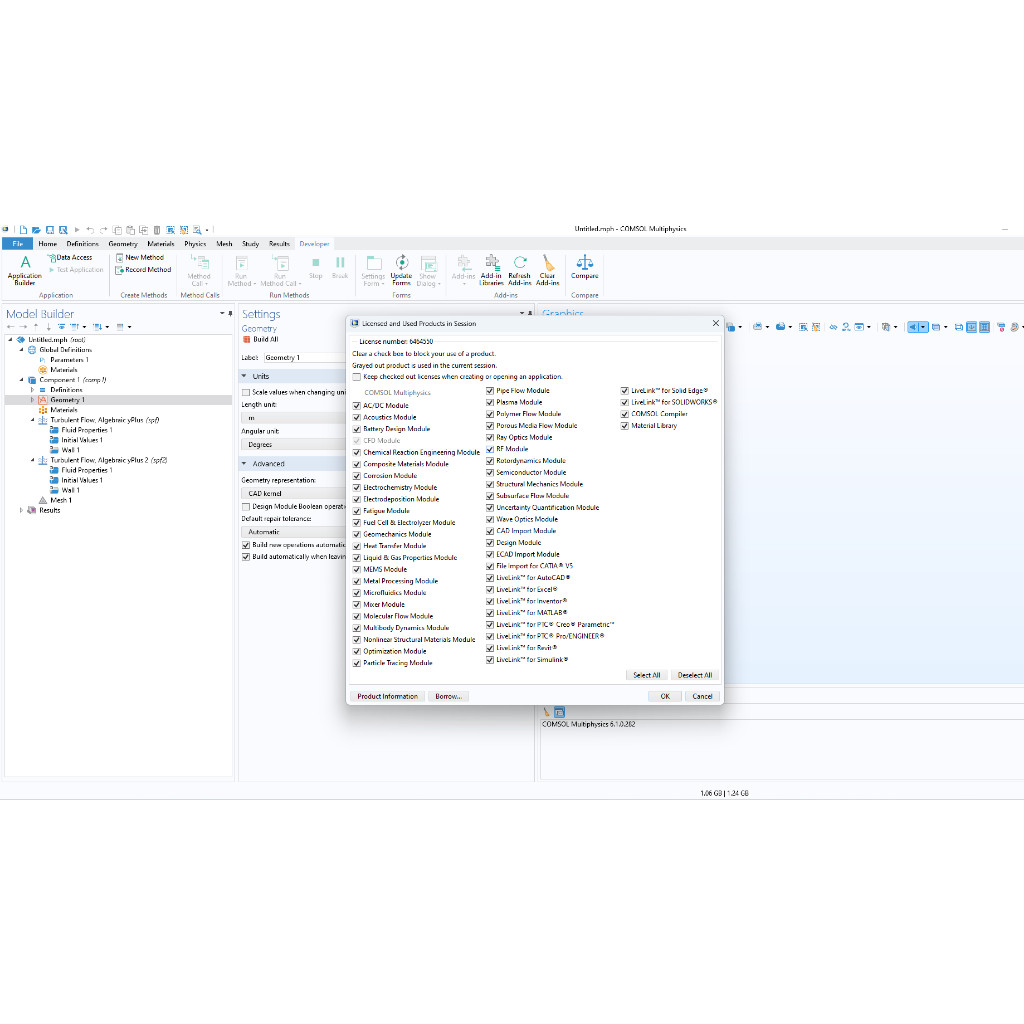Uncheck the Acoustics Module checkbox
This screenshot has width=1024, height=1024.
coord(357,417)
